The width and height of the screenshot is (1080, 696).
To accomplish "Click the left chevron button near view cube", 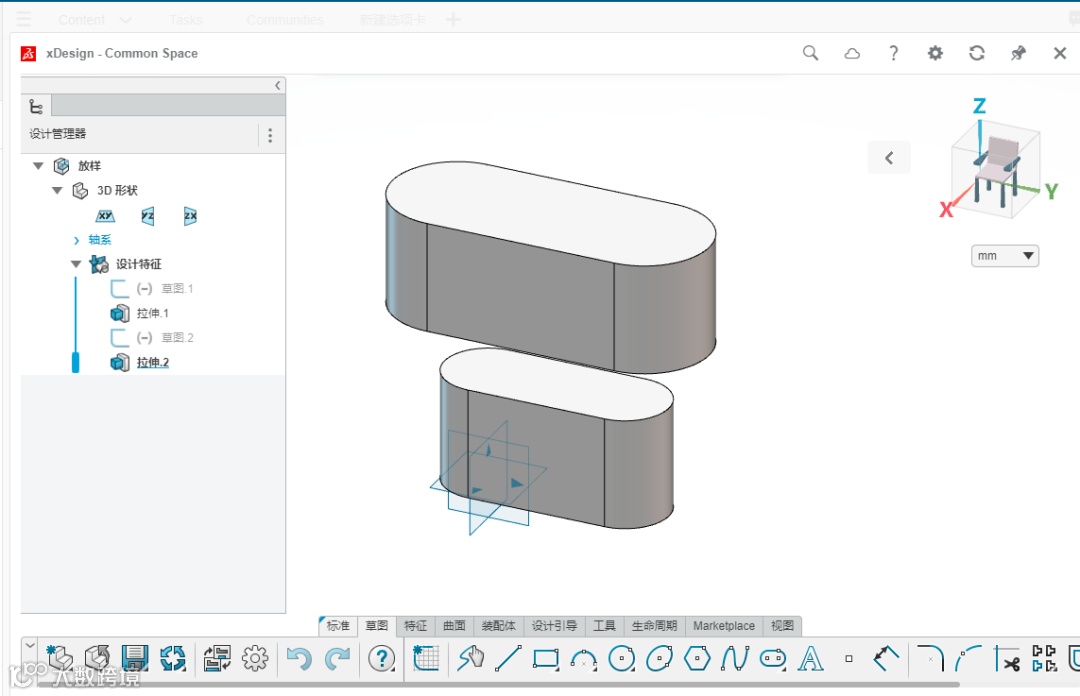I will click(889, 158).
